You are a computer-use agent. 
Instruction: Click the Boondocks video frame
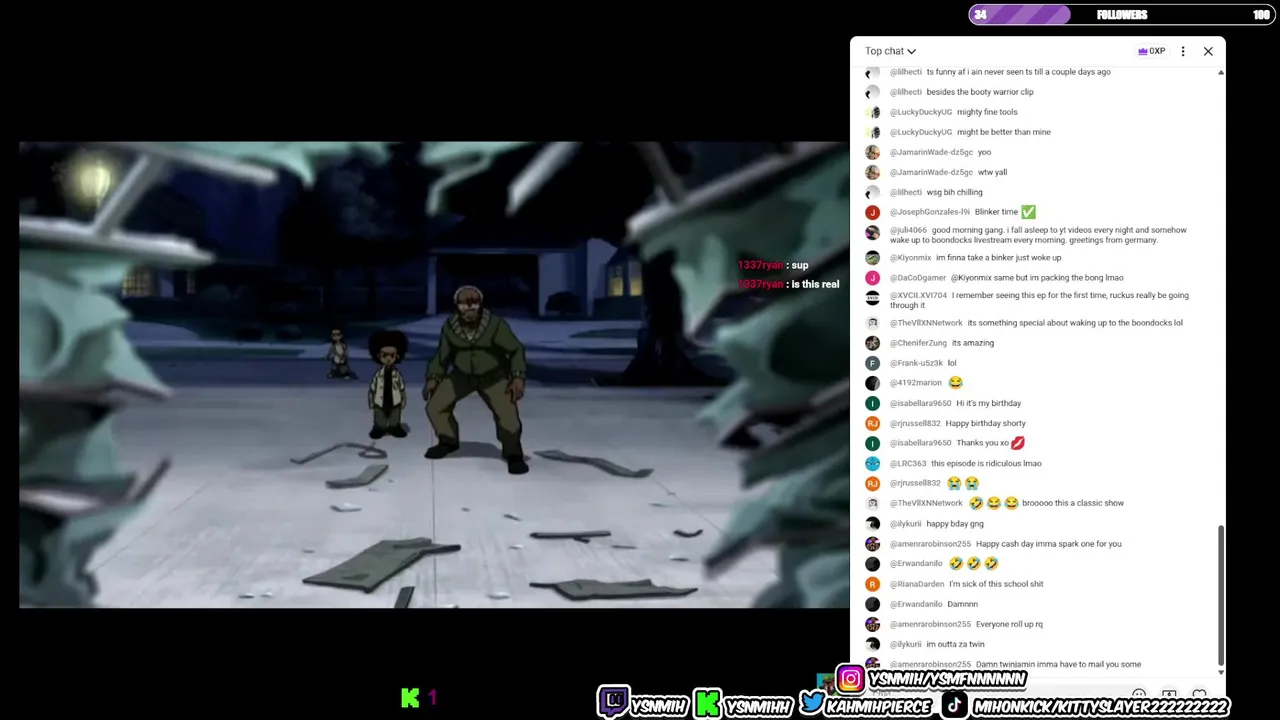point(433,374)
